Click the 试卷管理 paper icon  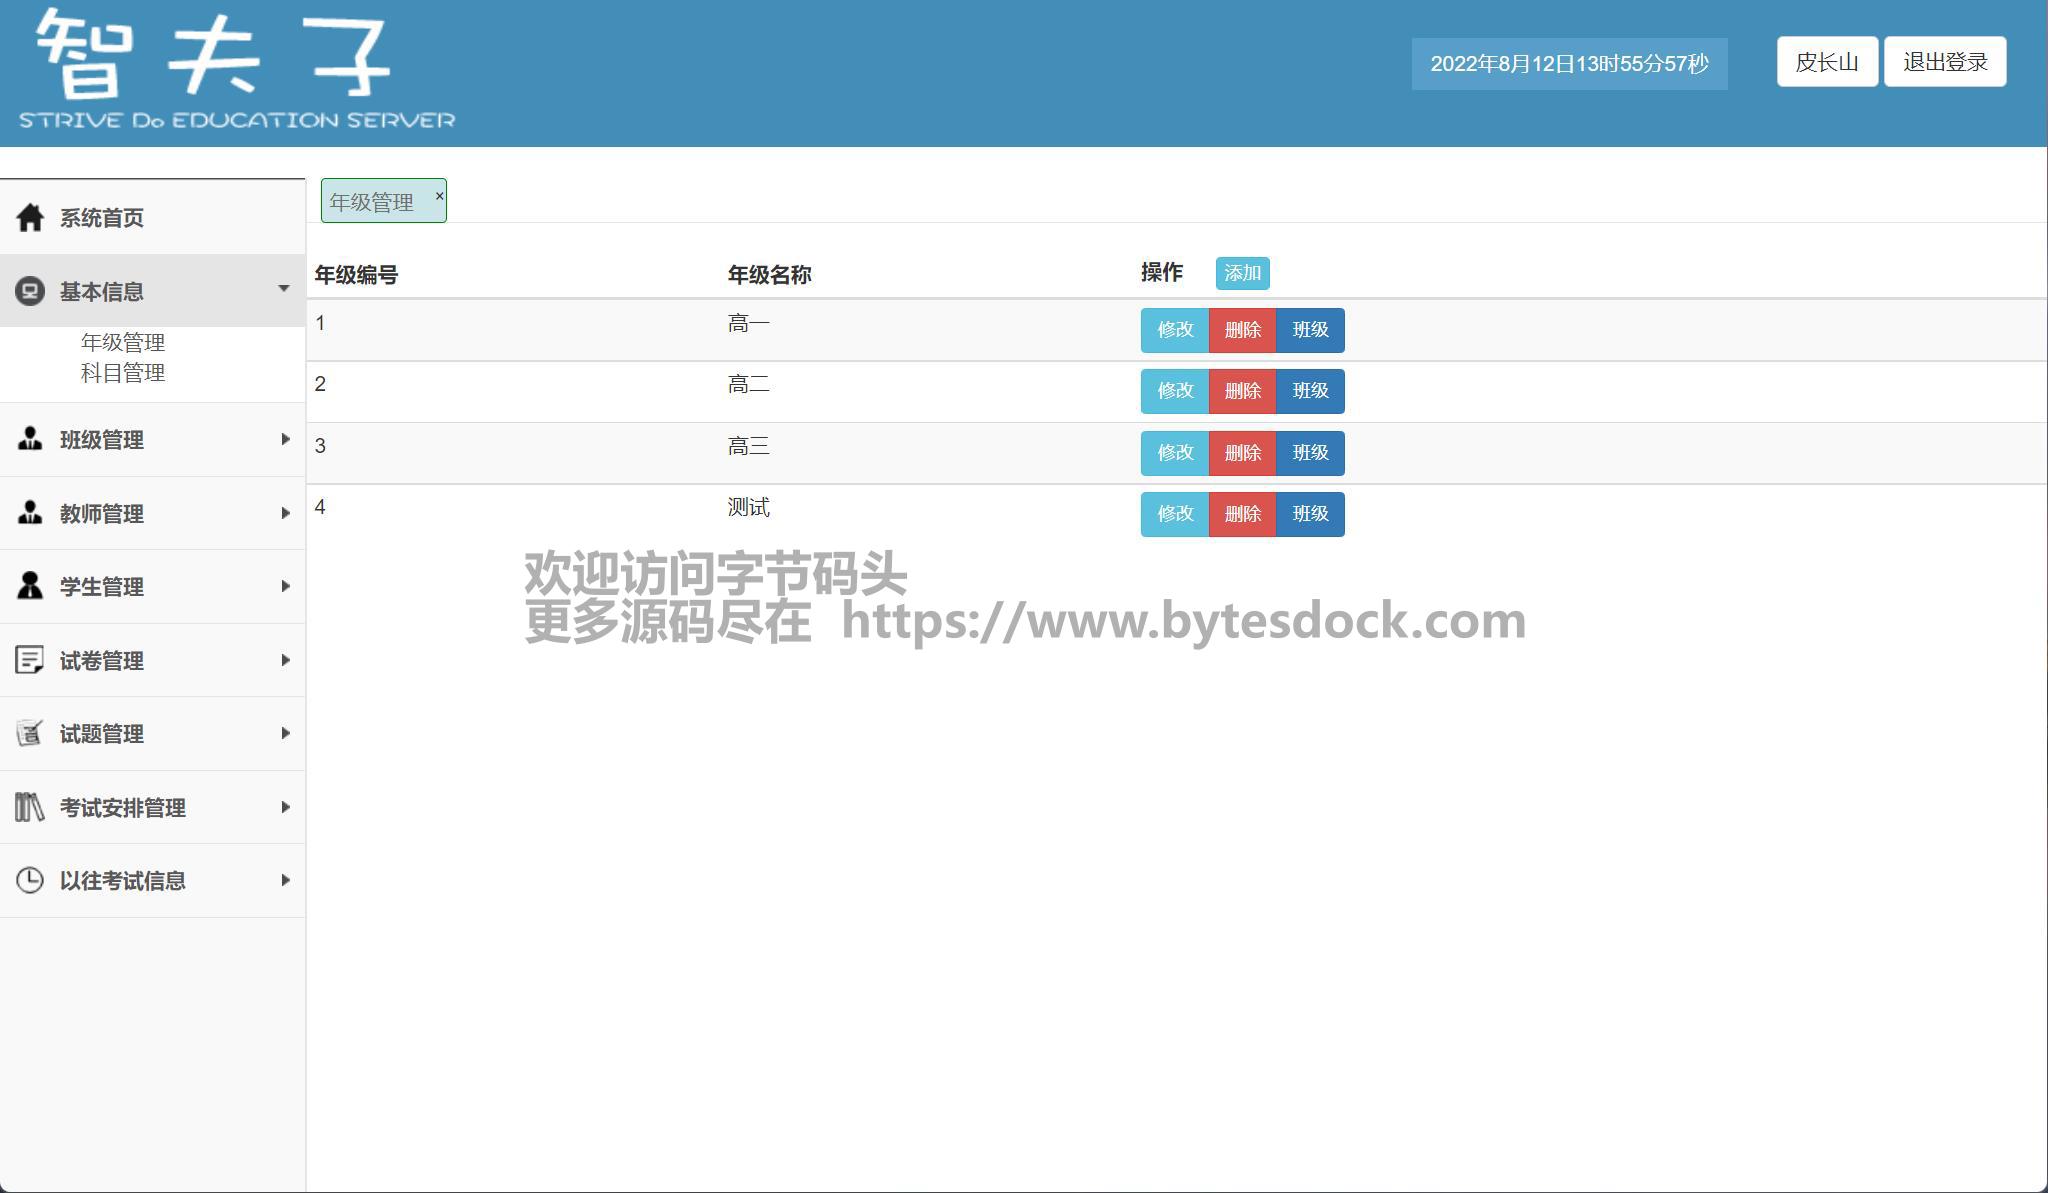[x=30, y=660]
